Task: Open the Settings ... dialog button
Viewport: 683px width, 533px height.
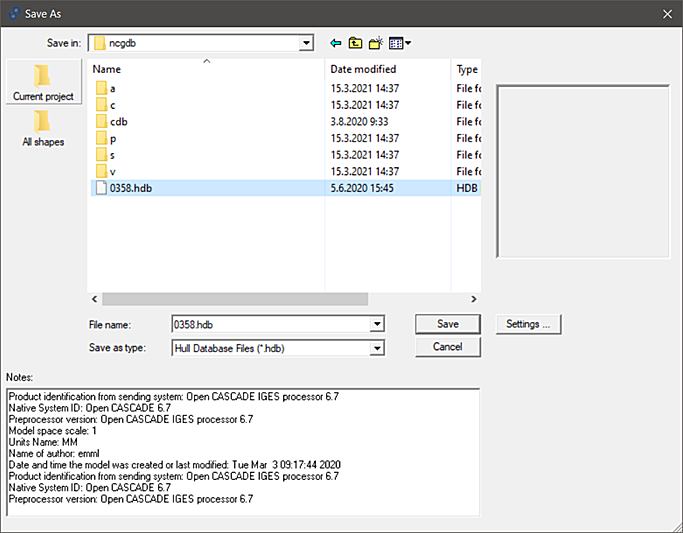Action: tap(528, 324)
